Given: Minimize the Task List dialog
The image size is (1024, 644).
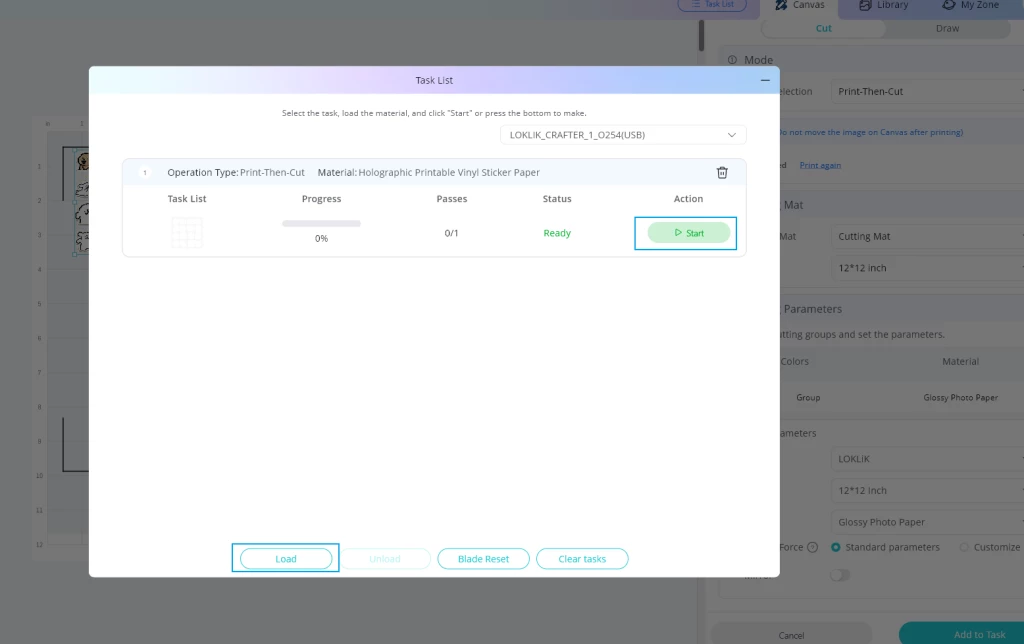Looking at the screenshot, I should click(x=765, y=80).
